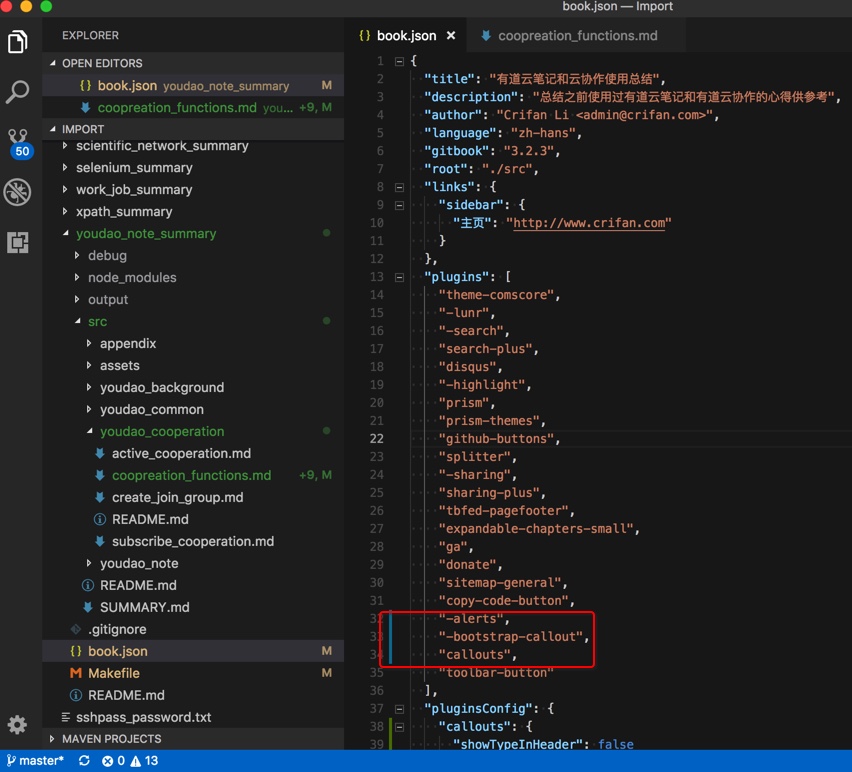
Task: Fold the callouts block at line 38
Action: click(399, 727)
